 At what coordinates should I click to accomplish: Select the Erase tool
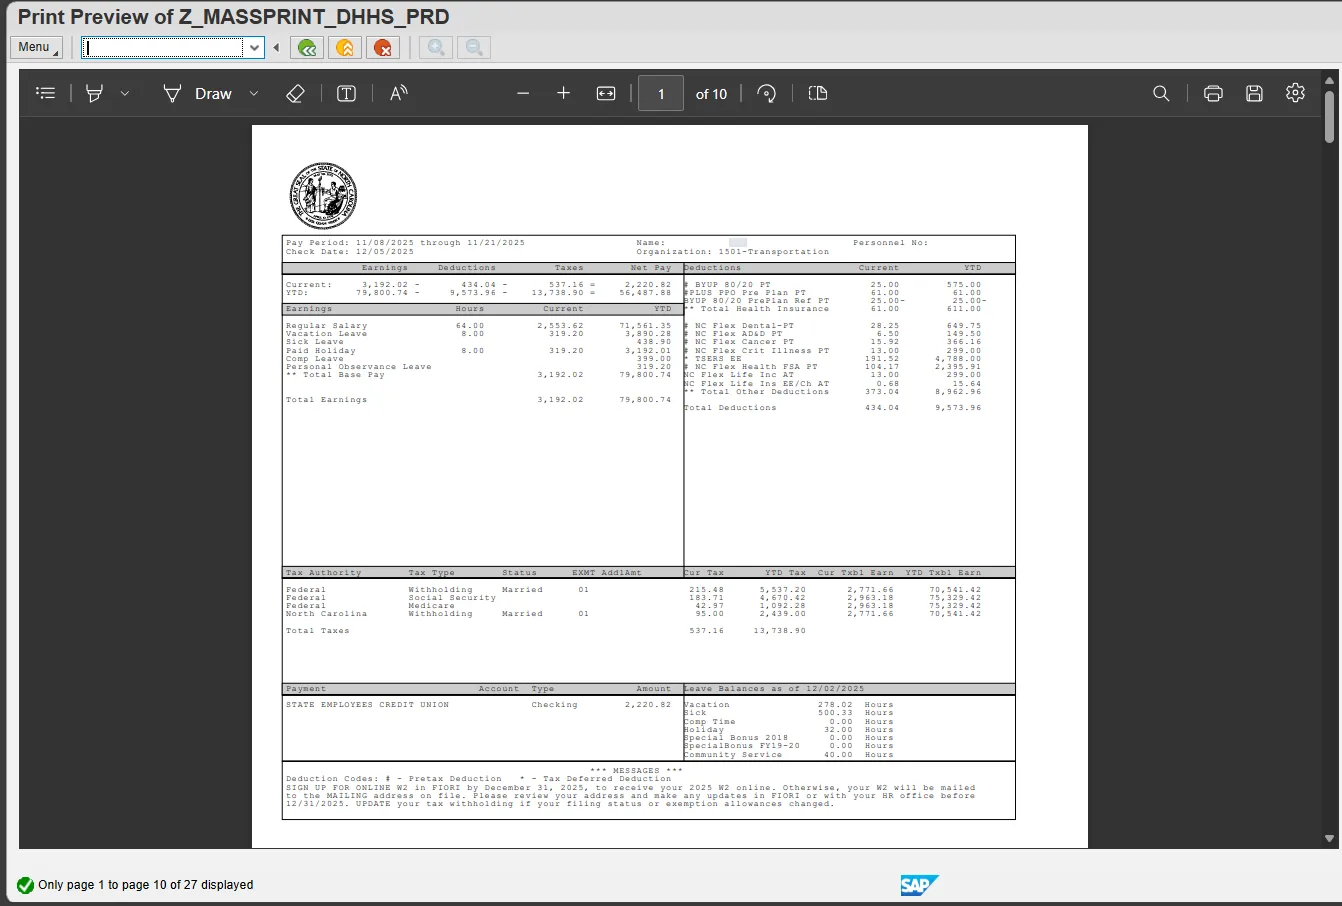[x=295, y=93]
